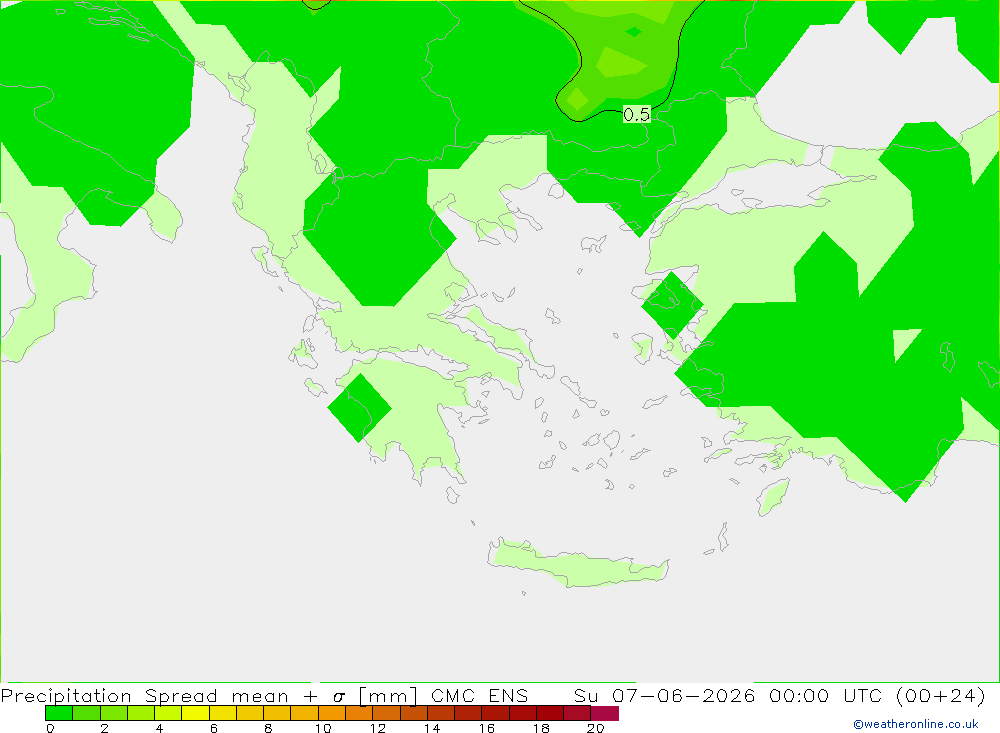Click the forecast time '00:00 UTC (00+24)'
Screen dimensions: 1000x733
pos(877,695)
